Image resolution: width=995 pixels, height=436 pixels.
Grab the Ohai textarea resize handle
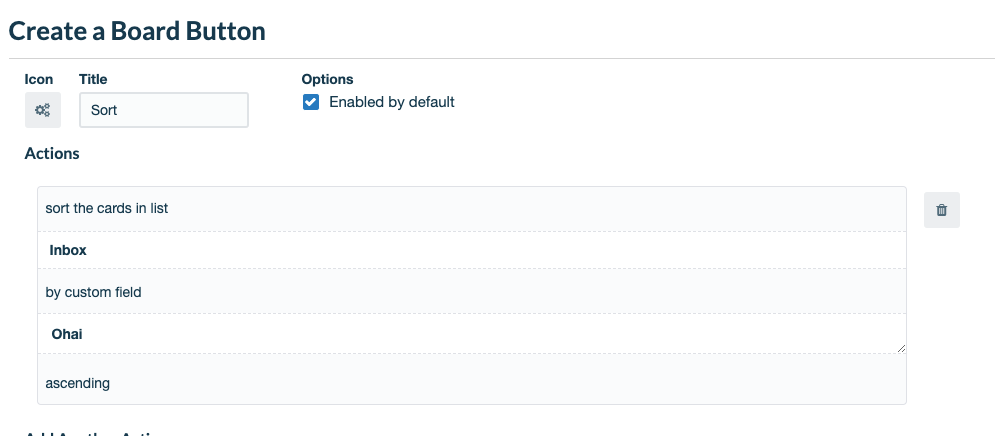pyautogui.click(x=901, y=348)
